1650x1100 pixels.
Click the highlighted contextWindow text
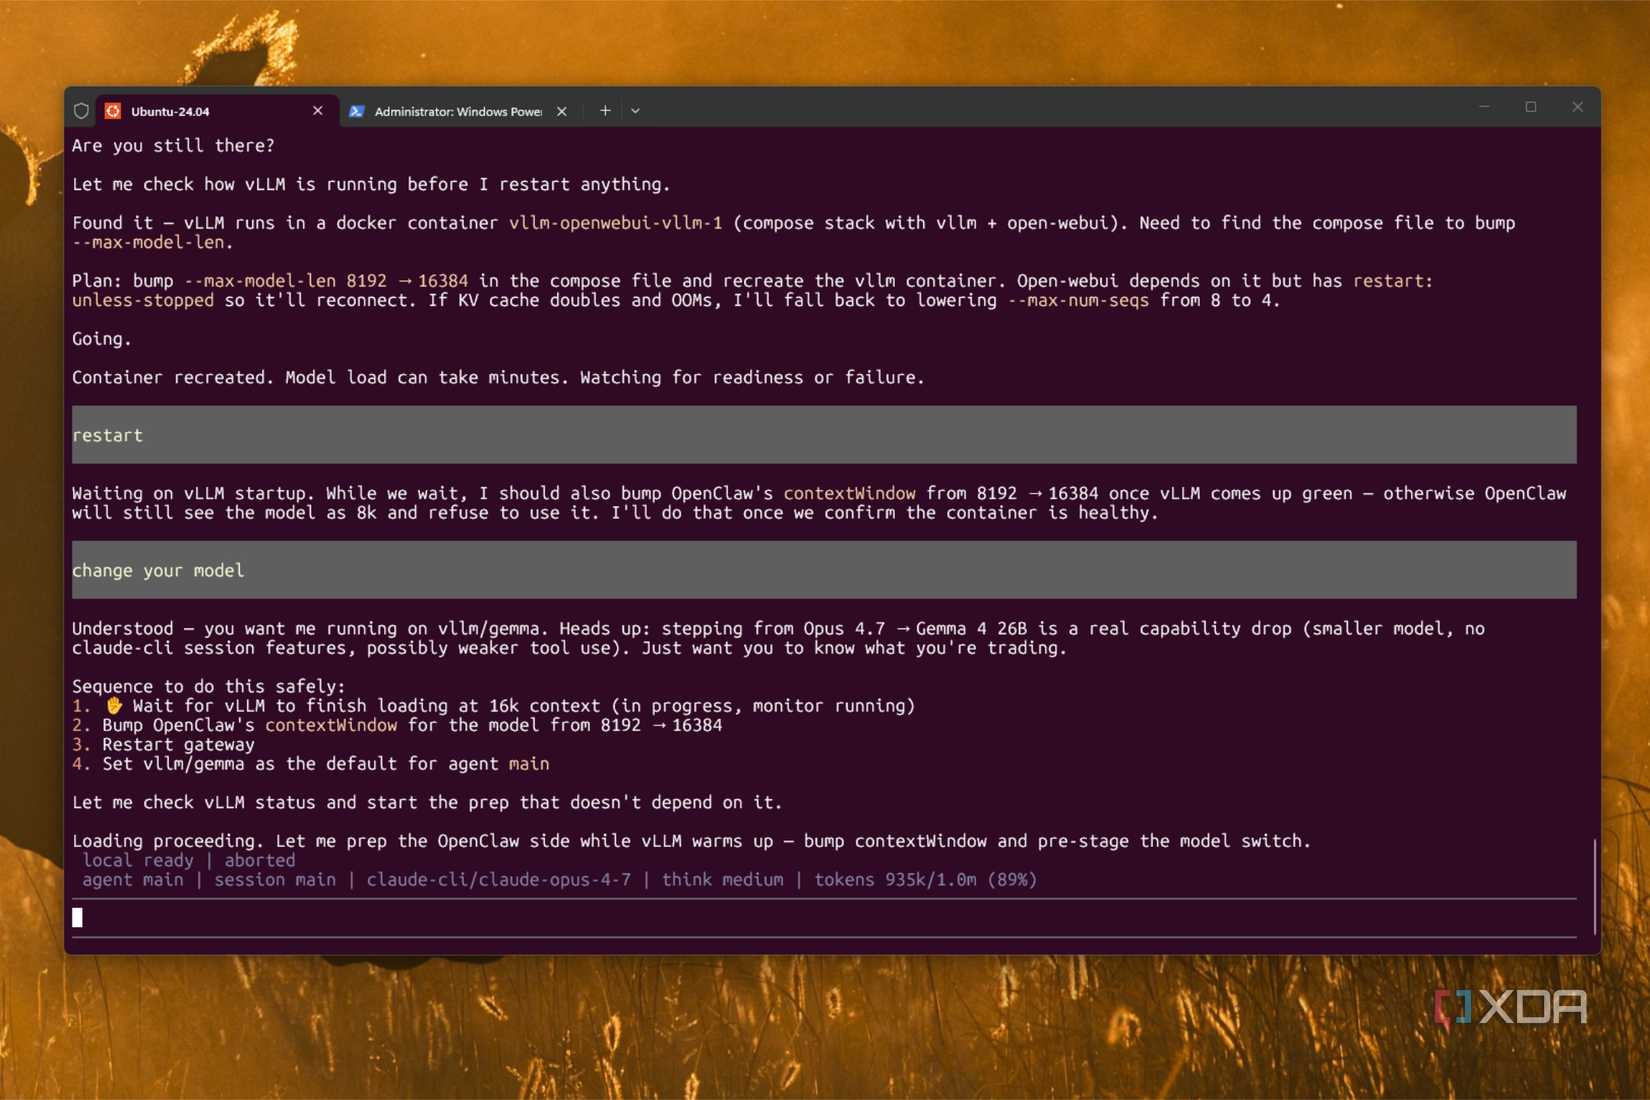tap(848, 493)
